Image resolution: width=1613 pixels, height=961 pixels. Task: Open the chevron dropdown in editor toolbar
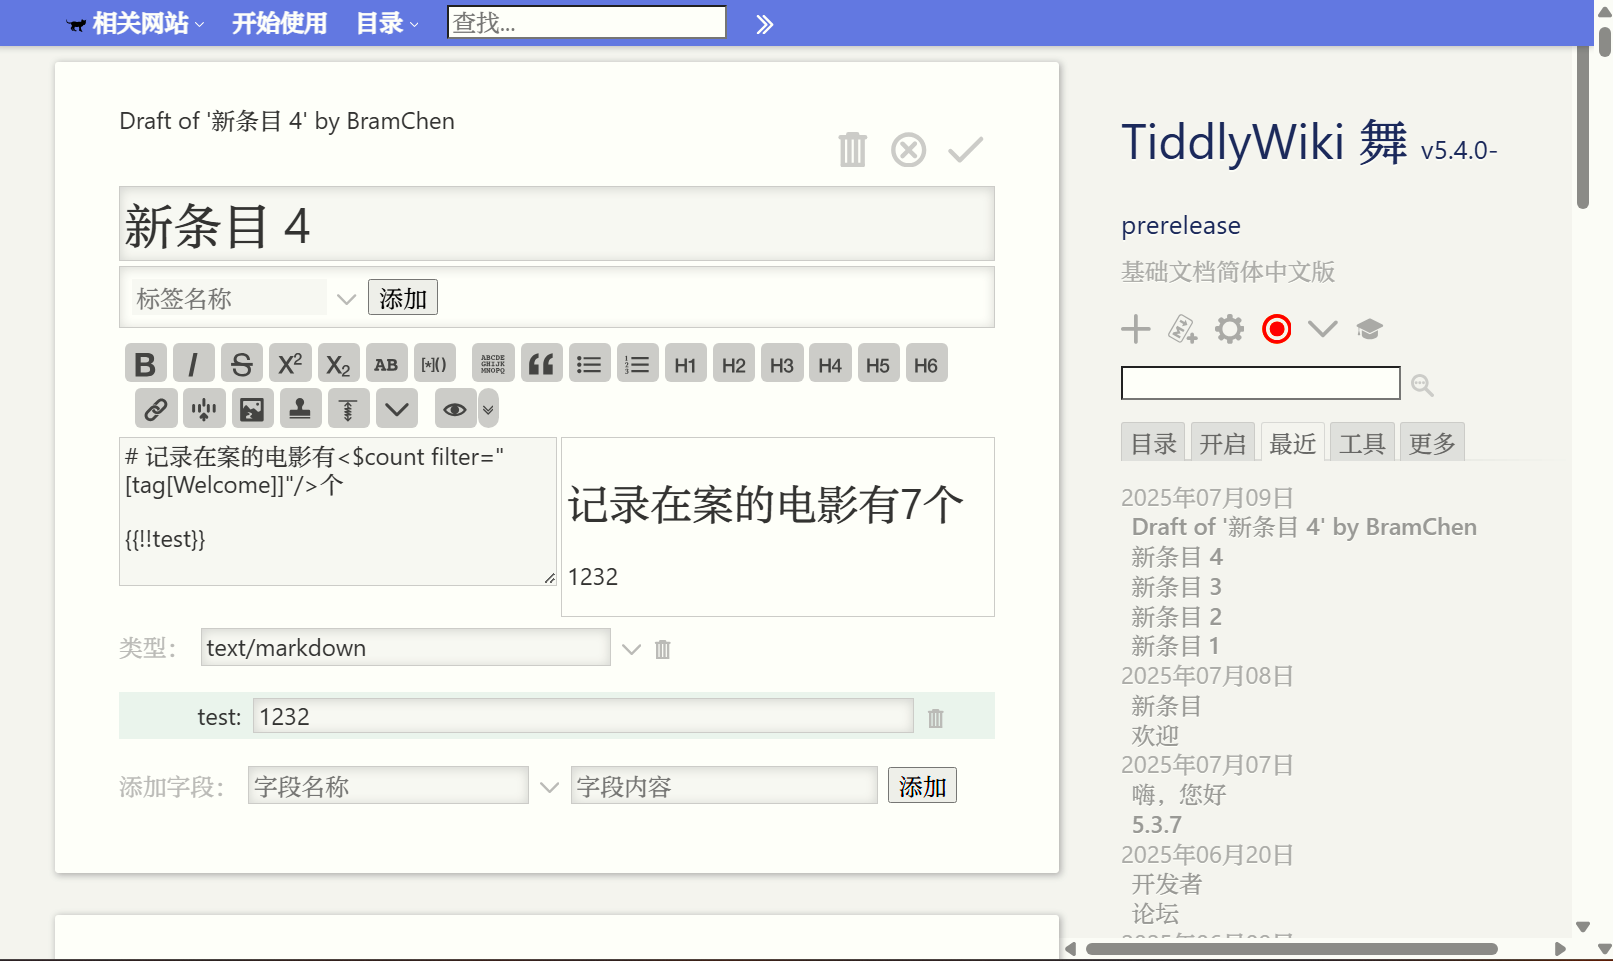tap(396, 408)
